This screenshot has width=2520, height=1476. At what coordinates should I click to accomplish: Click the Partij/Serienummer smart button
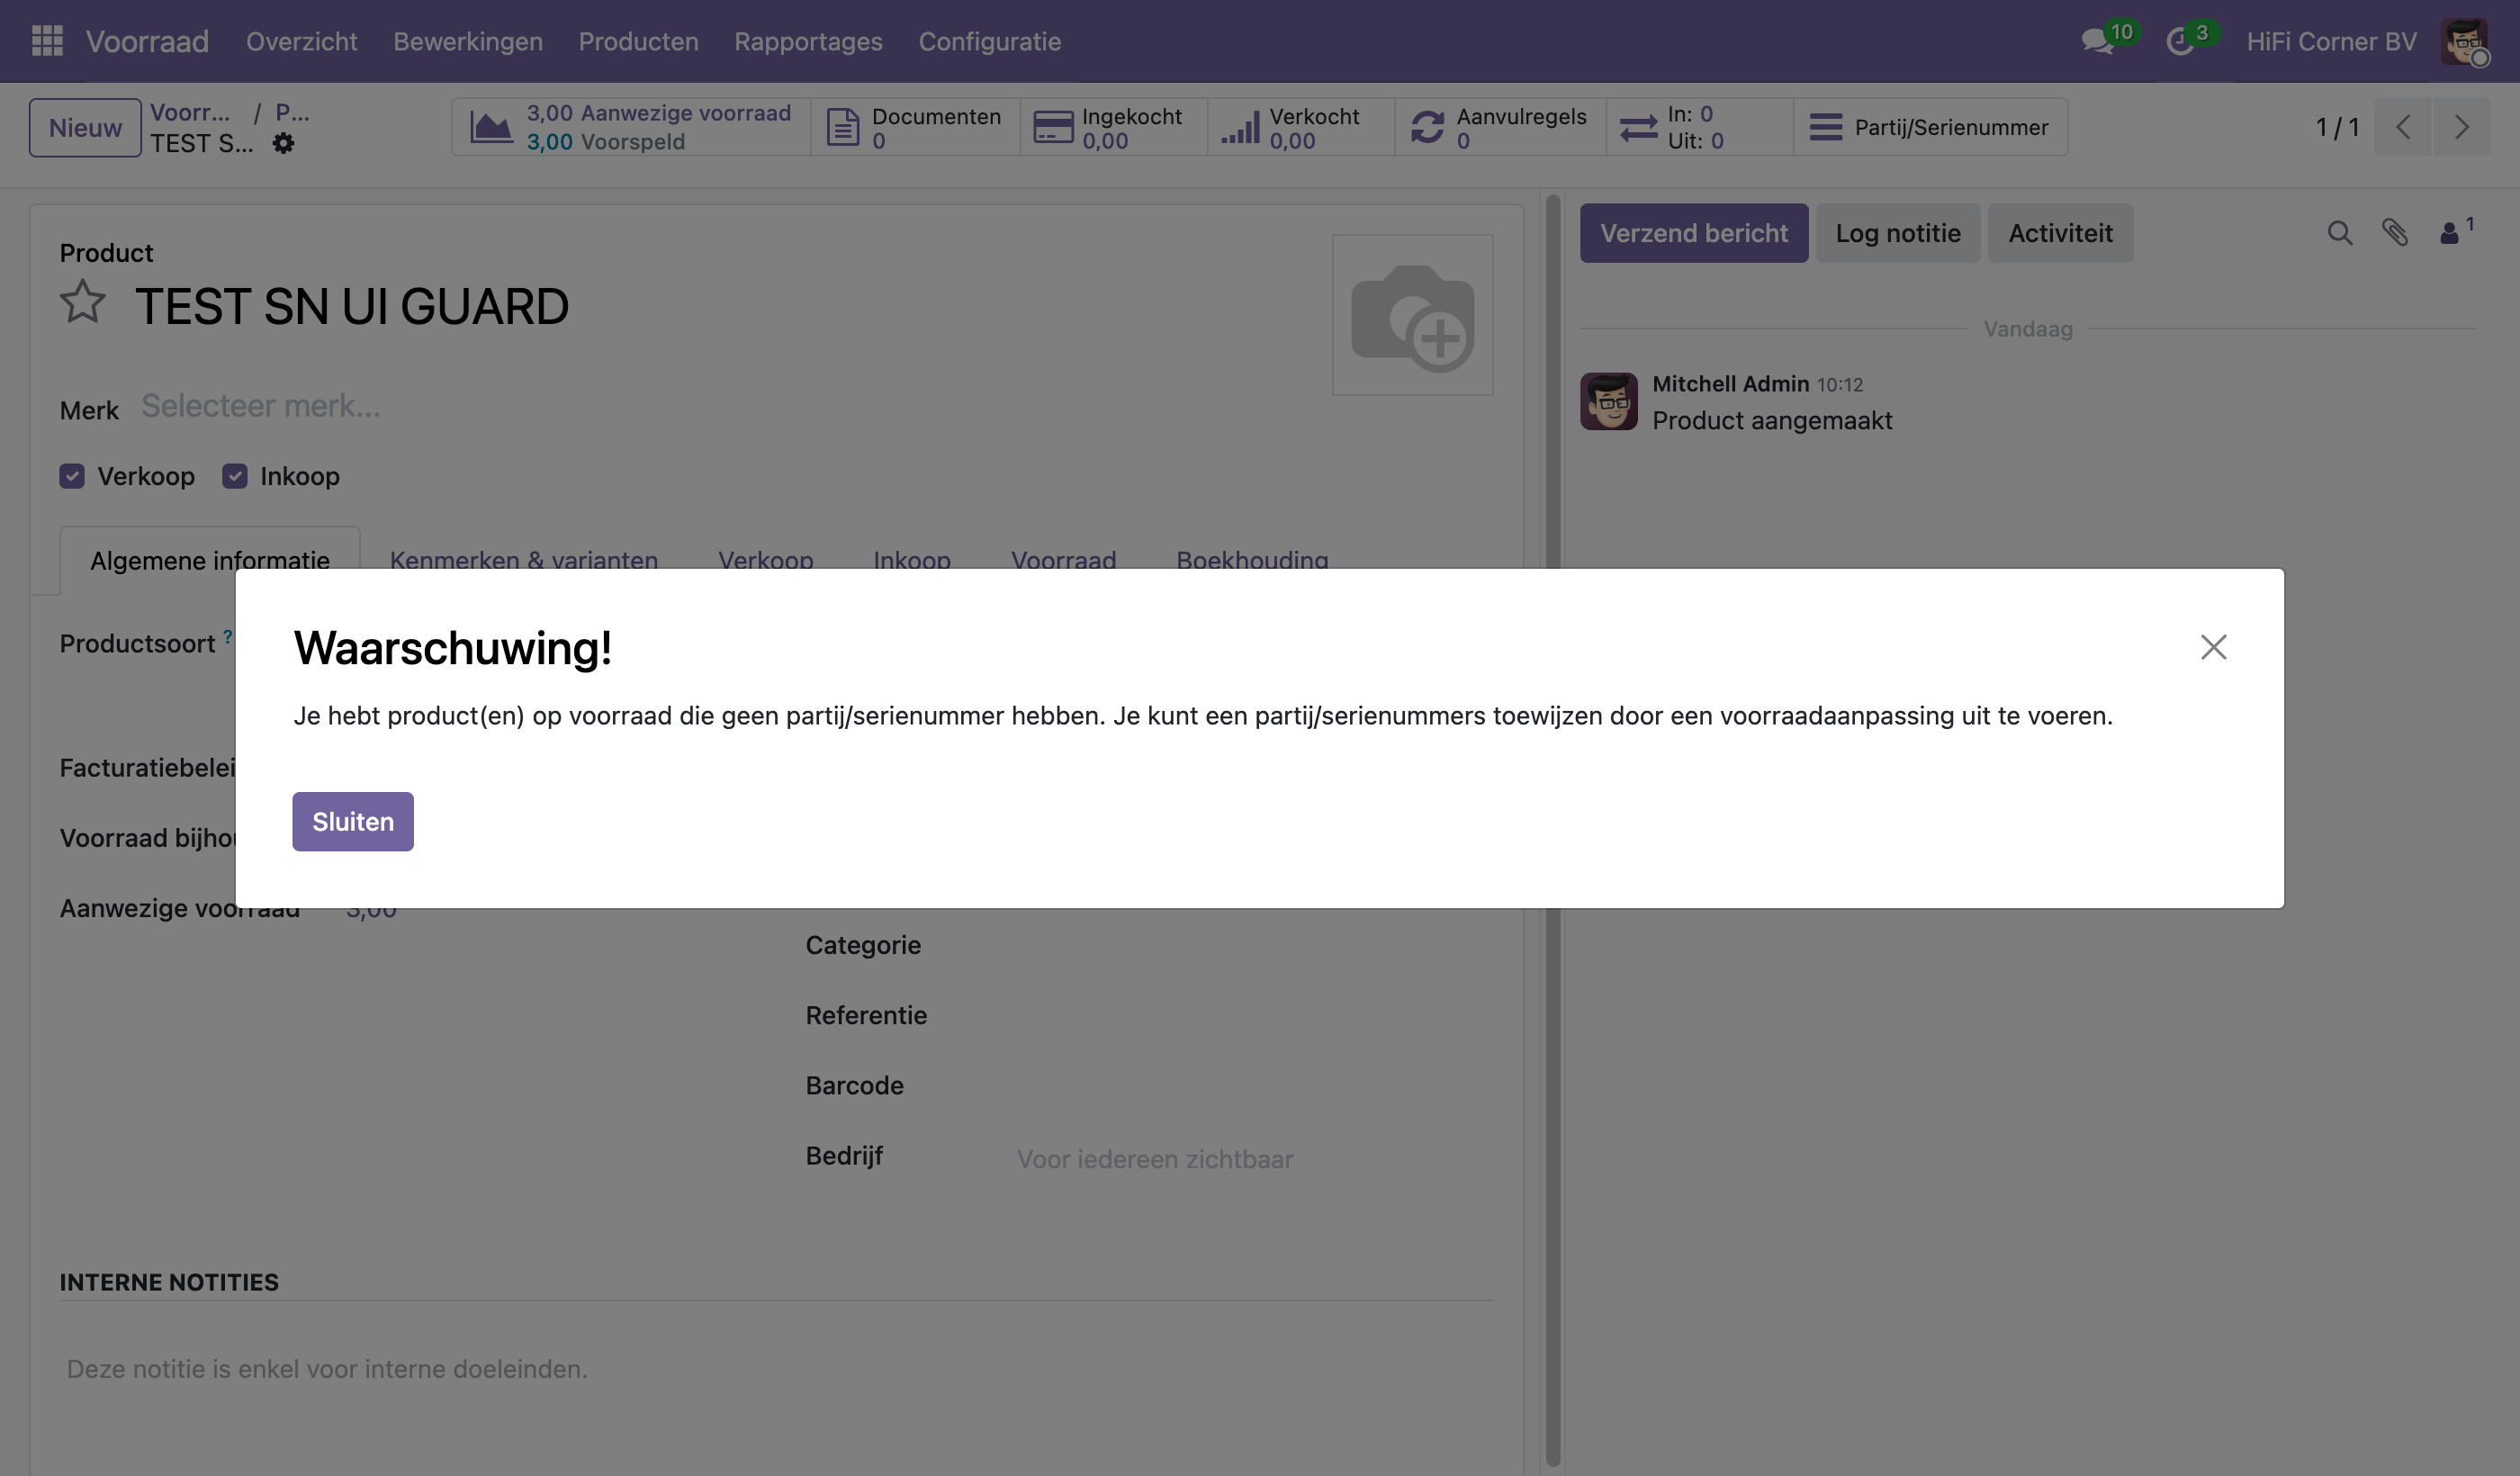pos(1930,127)
